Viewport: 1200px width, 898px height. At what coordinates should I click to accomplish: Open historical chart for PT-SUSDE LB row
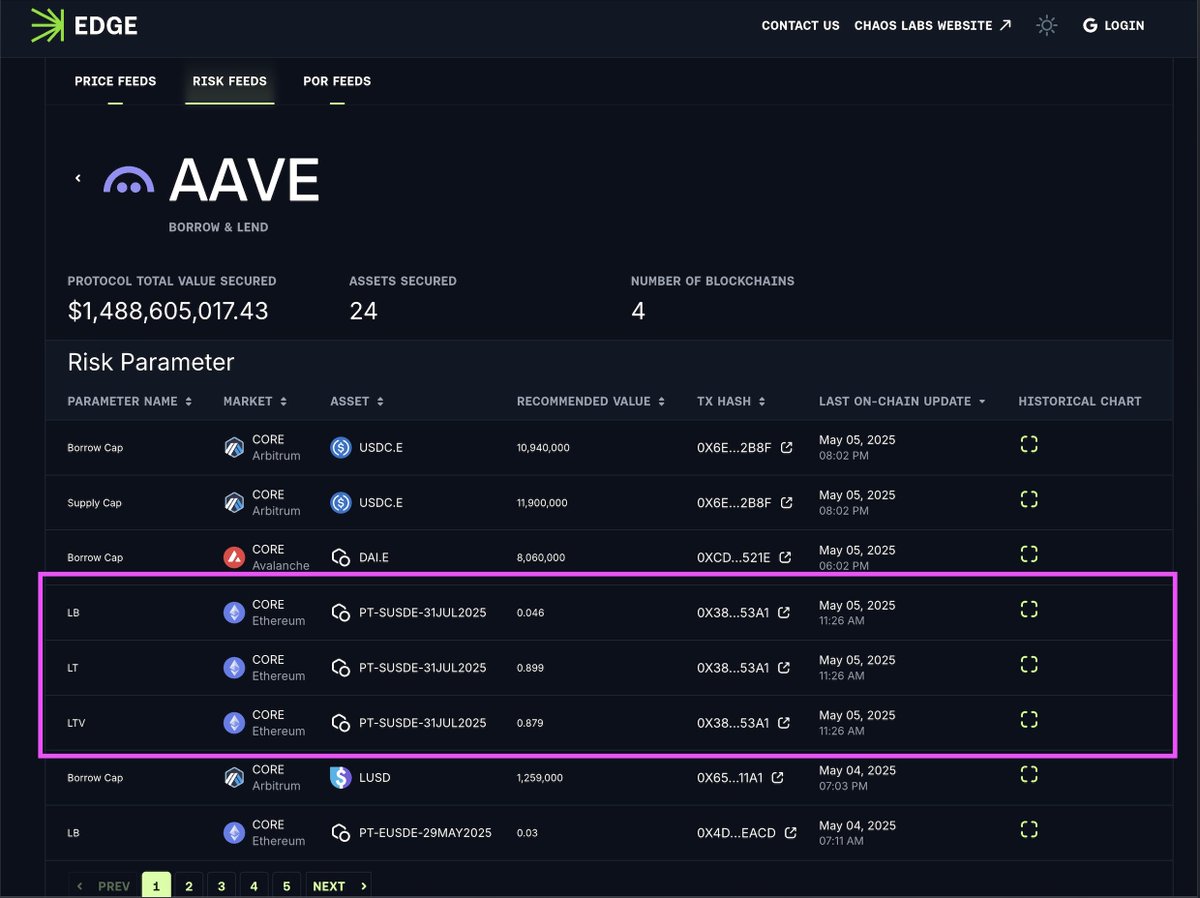[1029, 609]
